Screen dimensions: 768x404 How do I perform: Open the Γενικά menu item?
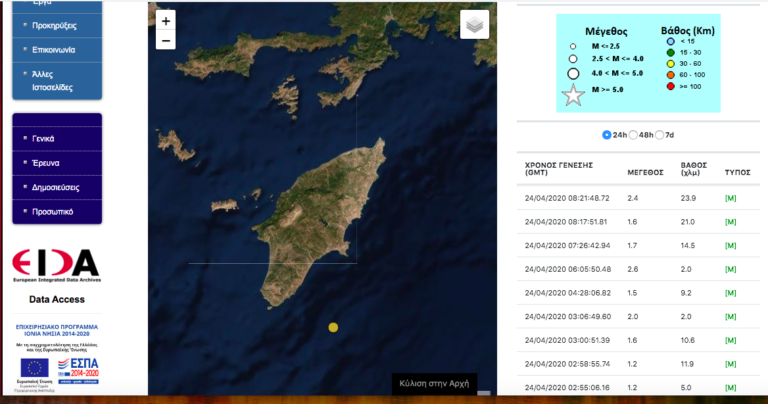point(43,139)
